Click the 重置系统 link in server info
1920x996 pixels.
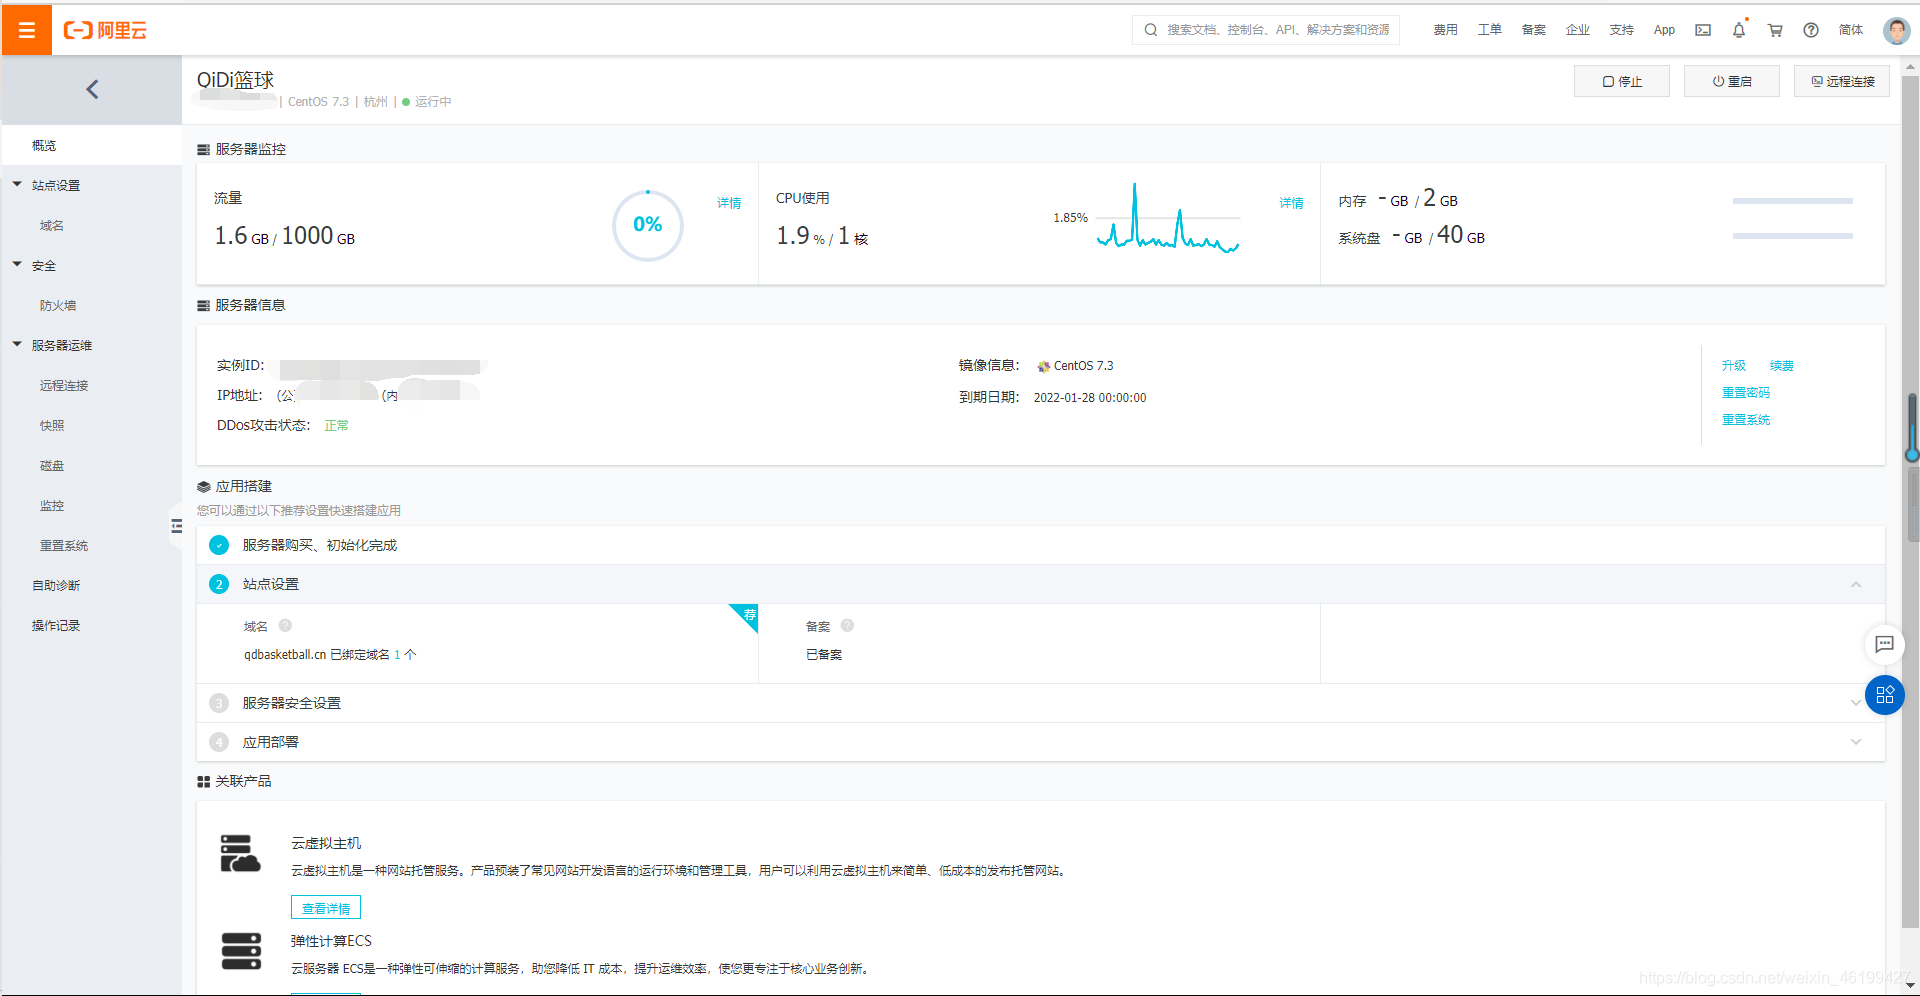[1745, 420]
